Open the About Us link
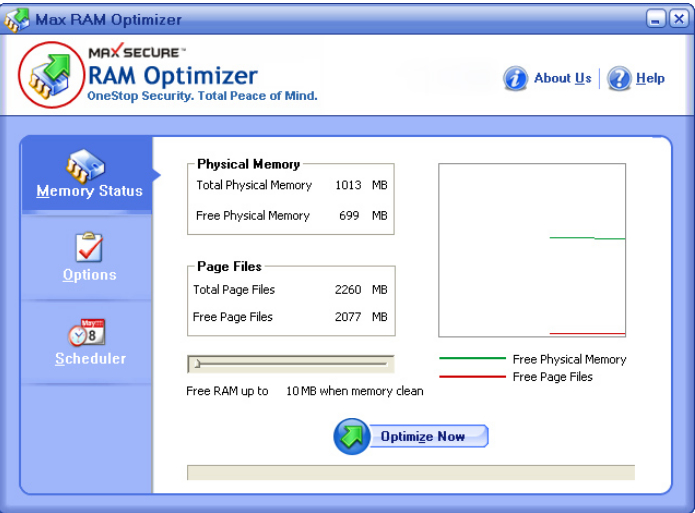Image resolution: width=695 pixels, height=513 pixels. [x=562, y=78]
